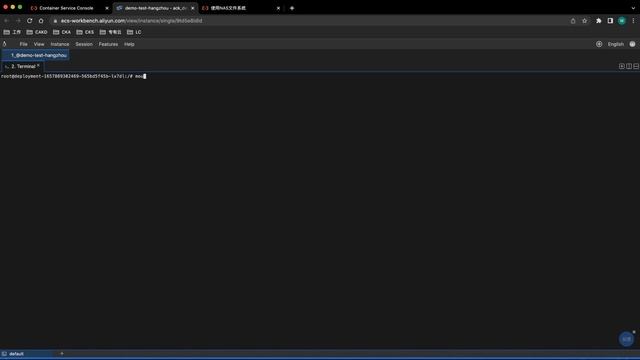The height and width of the screenshot is (360, 640).
Task: Open a new browser tab
Action: pyautogui.click(x=292, y=8)
